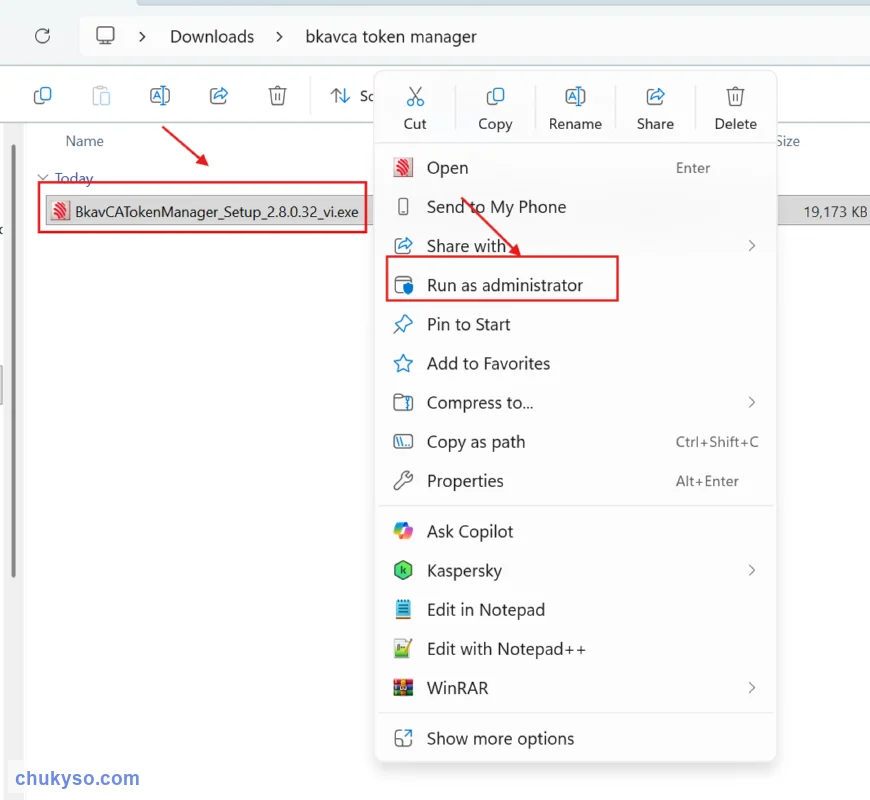Click the share arrow icon beside Share with

point(403,245)
